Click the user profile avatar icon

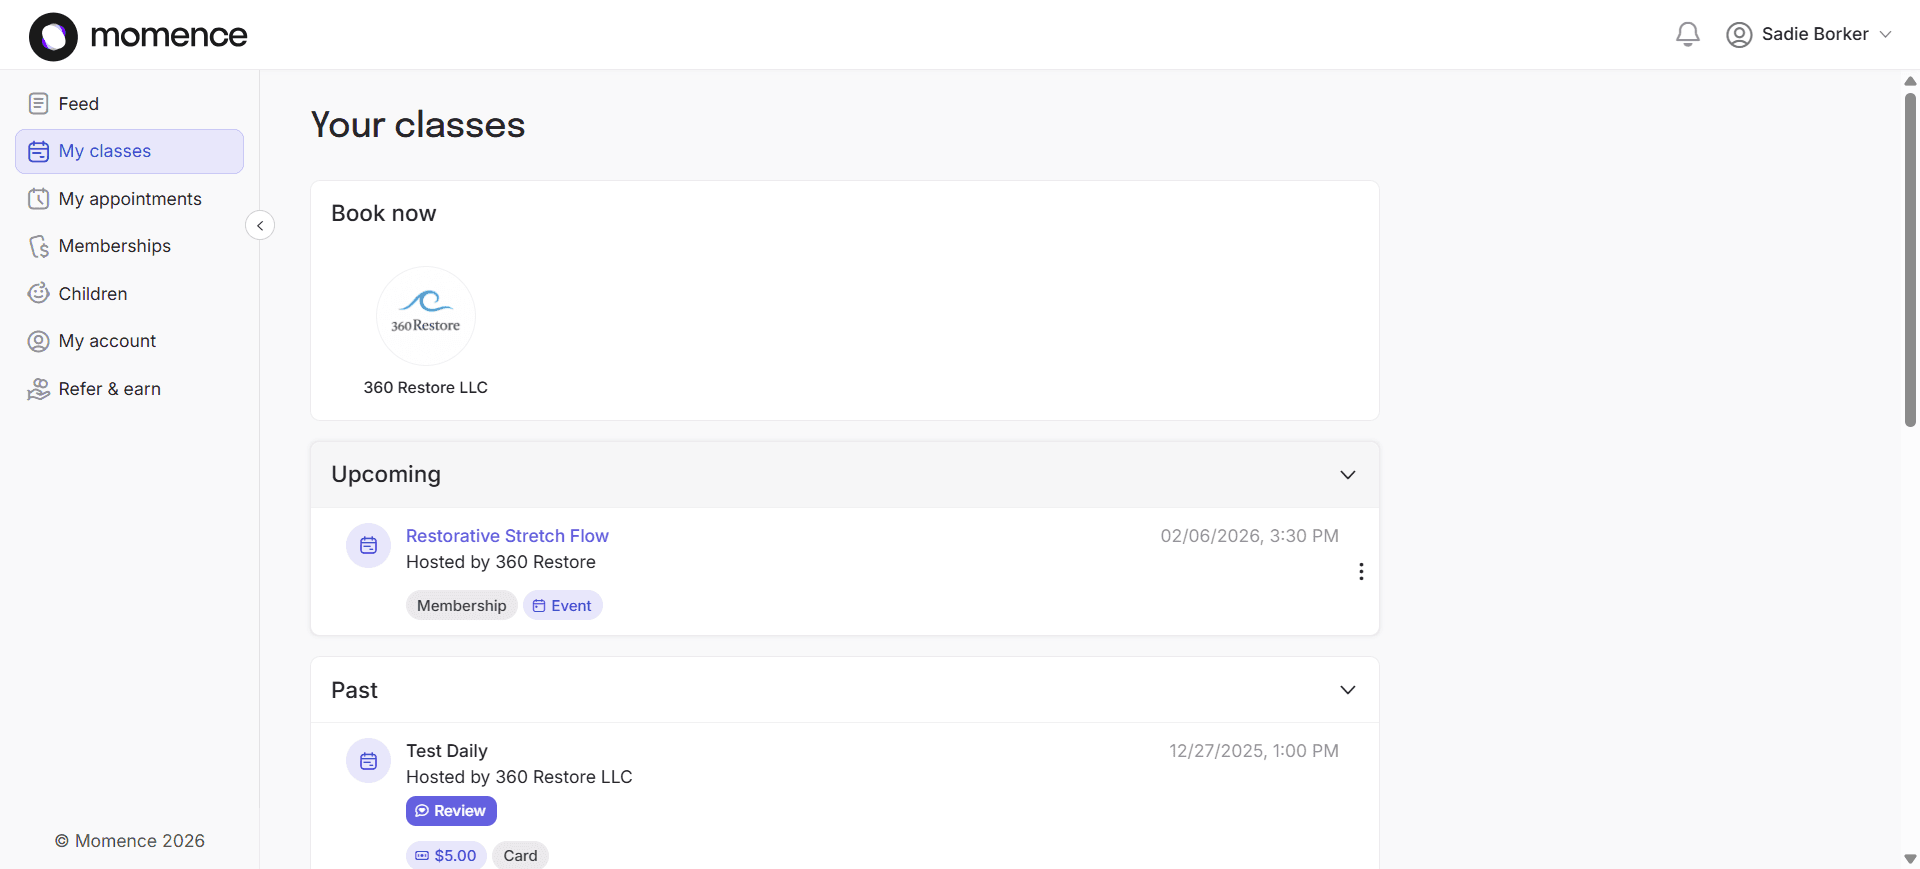pyautogui.click(x=1739, y=35)
